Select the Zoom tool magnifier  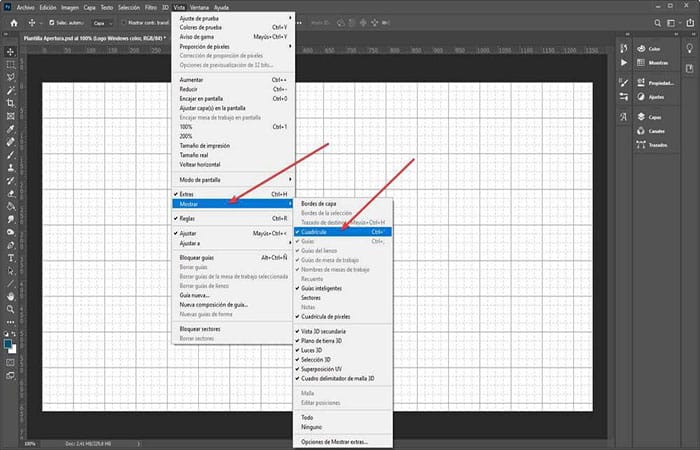[10, 309]
